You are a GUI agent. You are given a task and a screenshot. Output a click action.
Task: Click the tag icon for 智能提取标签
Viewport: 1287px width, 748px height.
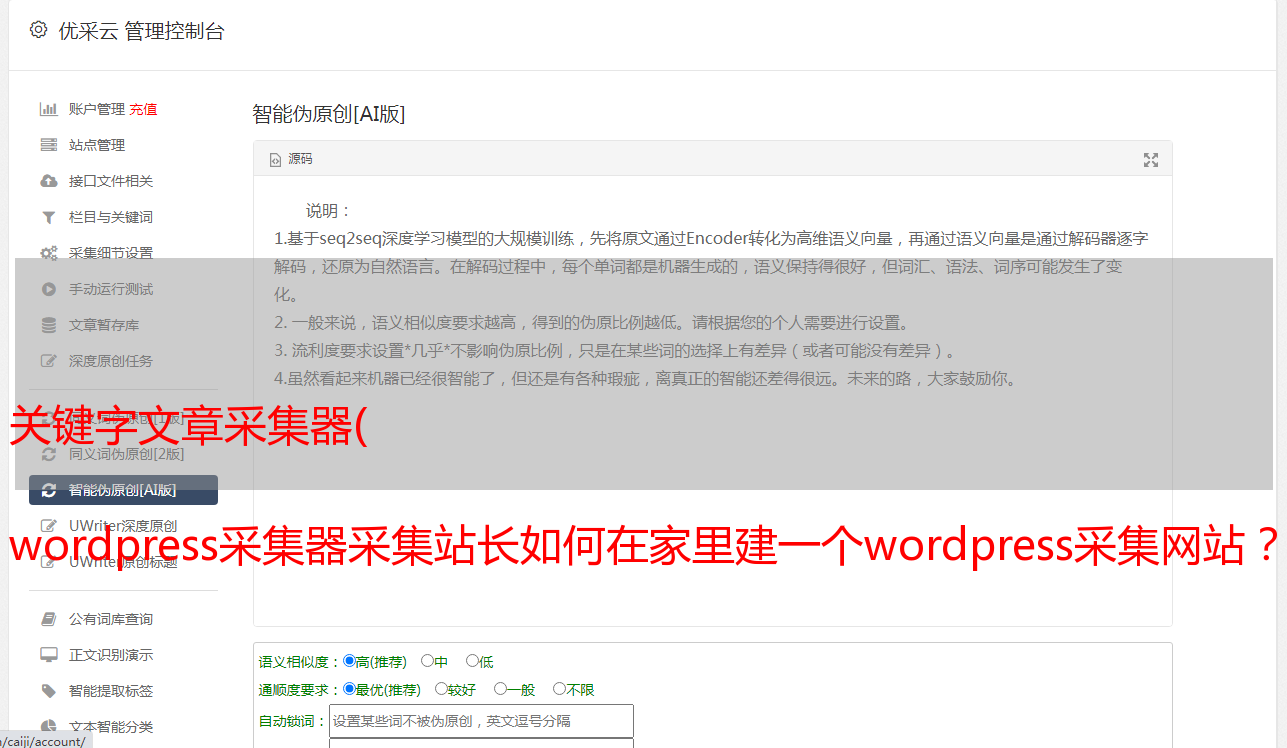(x=48, y=691)
